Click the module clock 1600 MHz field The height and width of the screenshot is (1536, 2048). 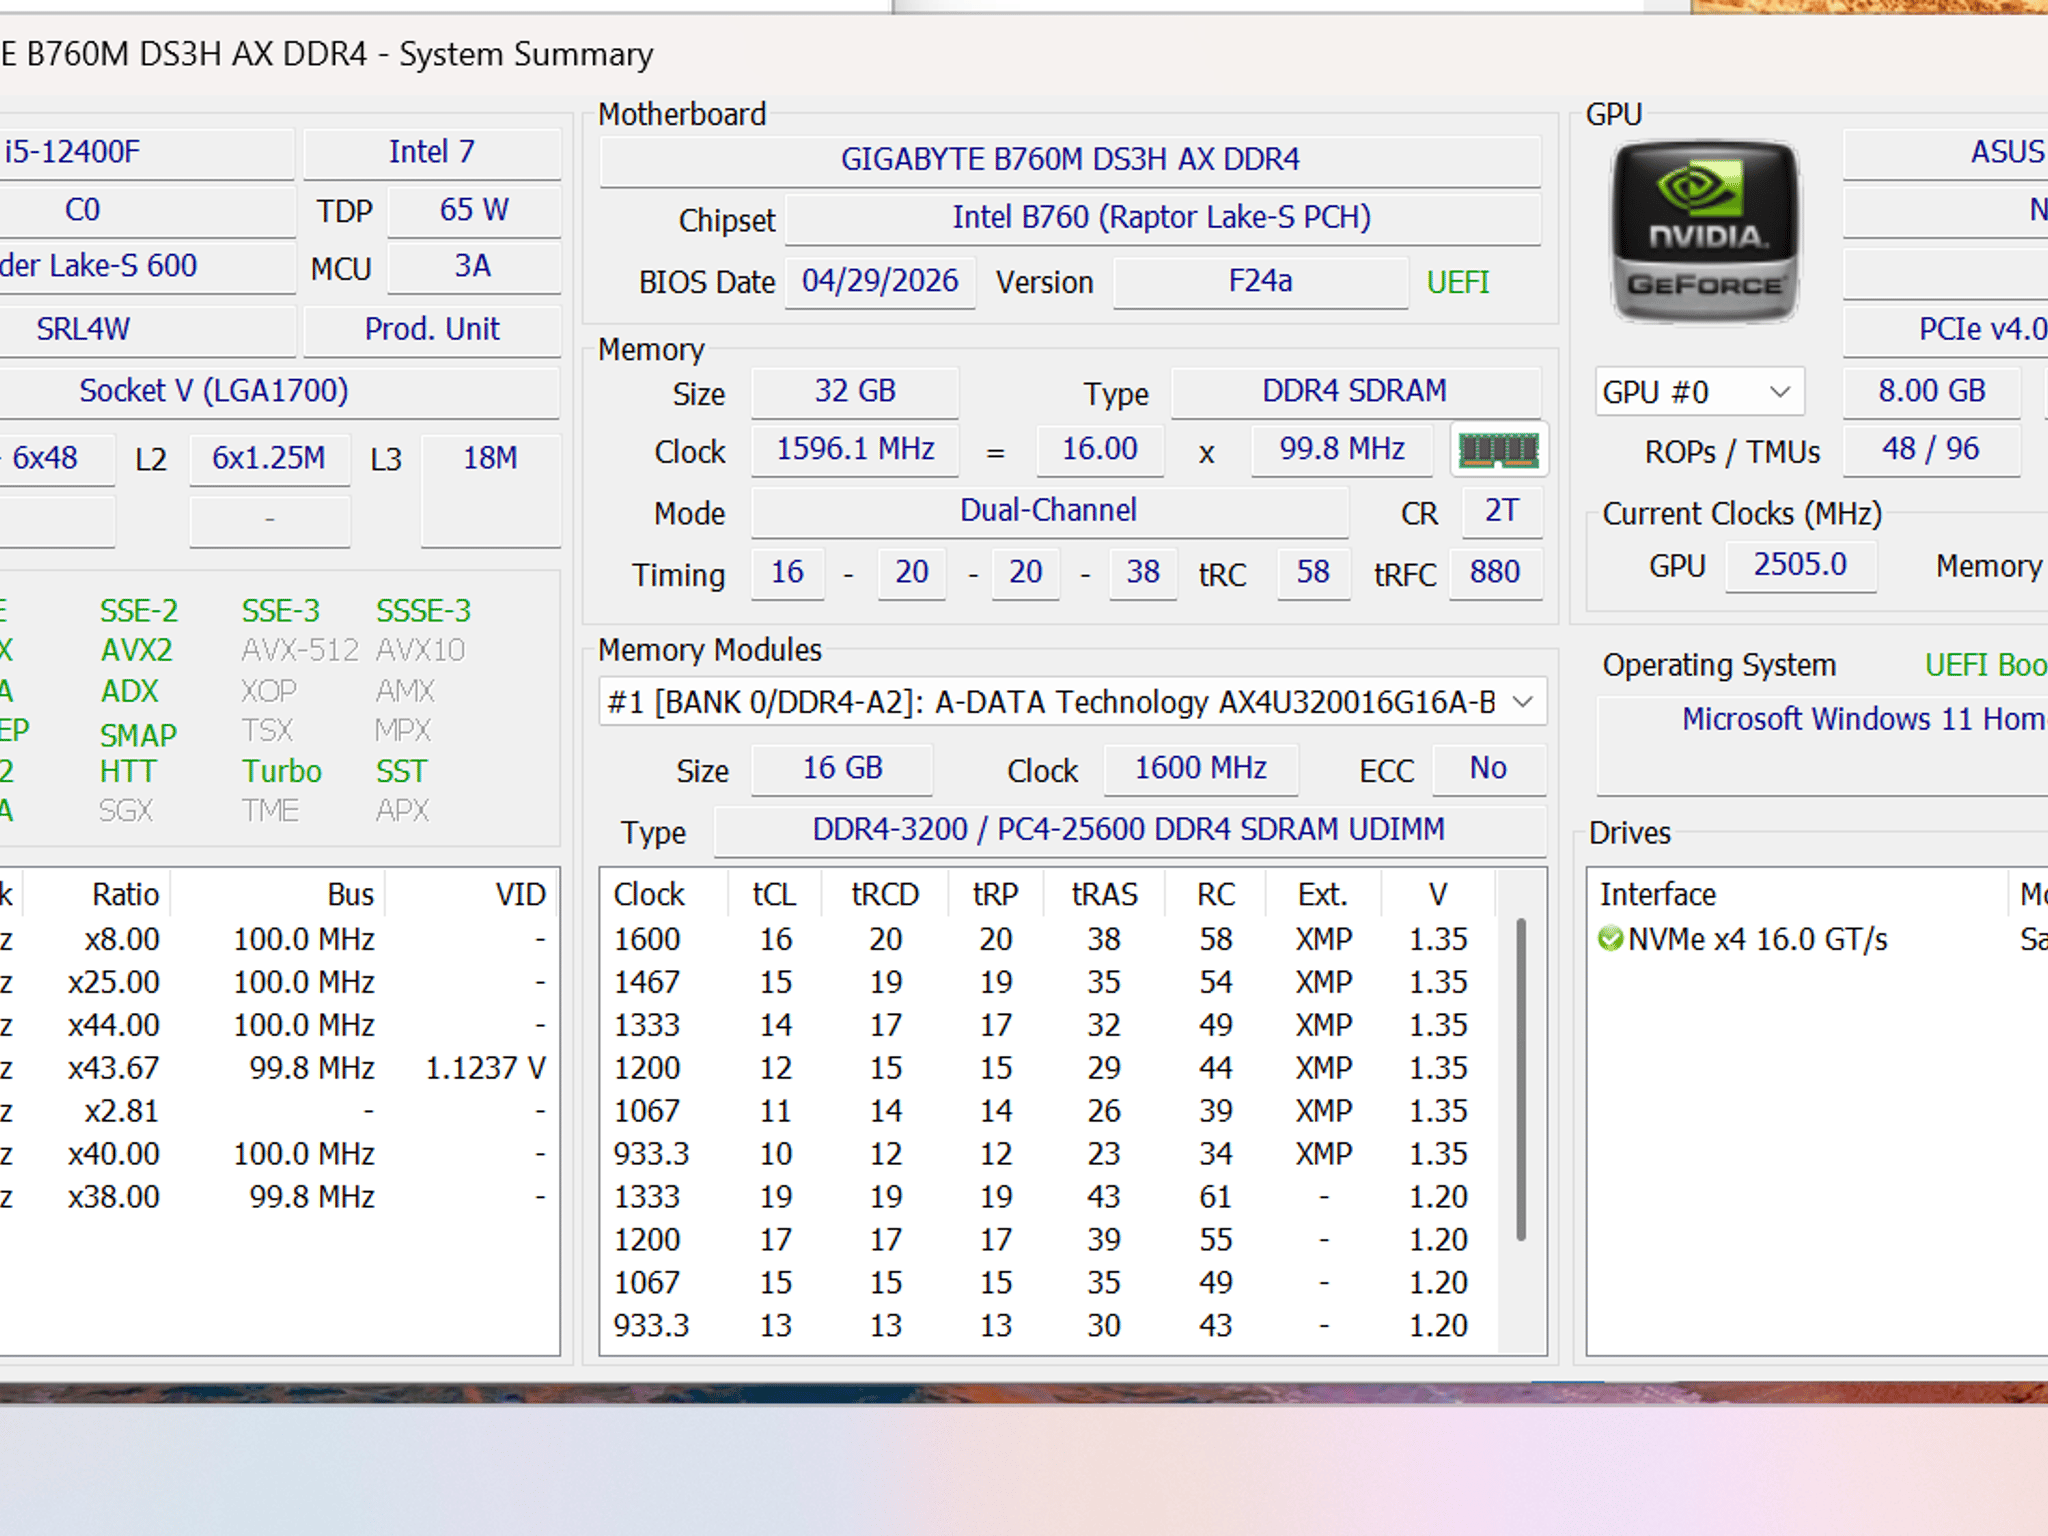coord(1201,768)
